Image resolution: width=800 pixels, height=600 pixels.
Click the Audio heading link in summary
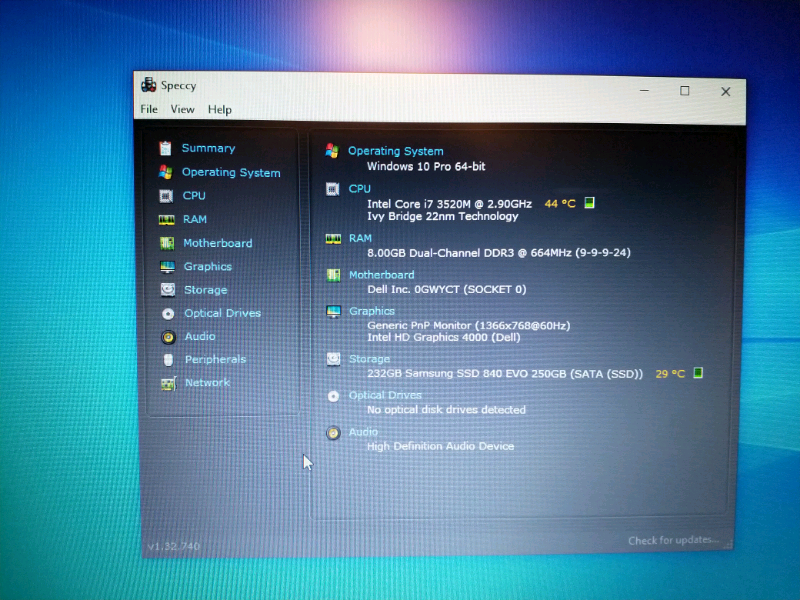point(363,432)
